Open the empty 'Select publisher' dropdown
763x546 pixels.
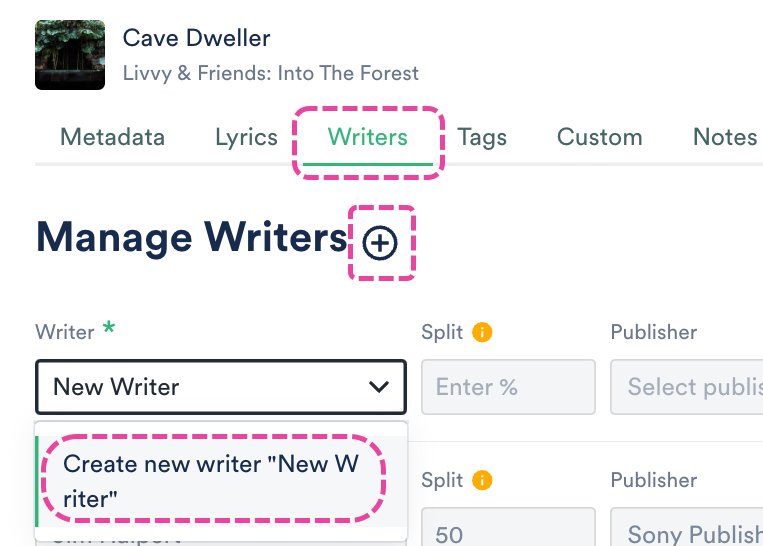click(690, 387)
